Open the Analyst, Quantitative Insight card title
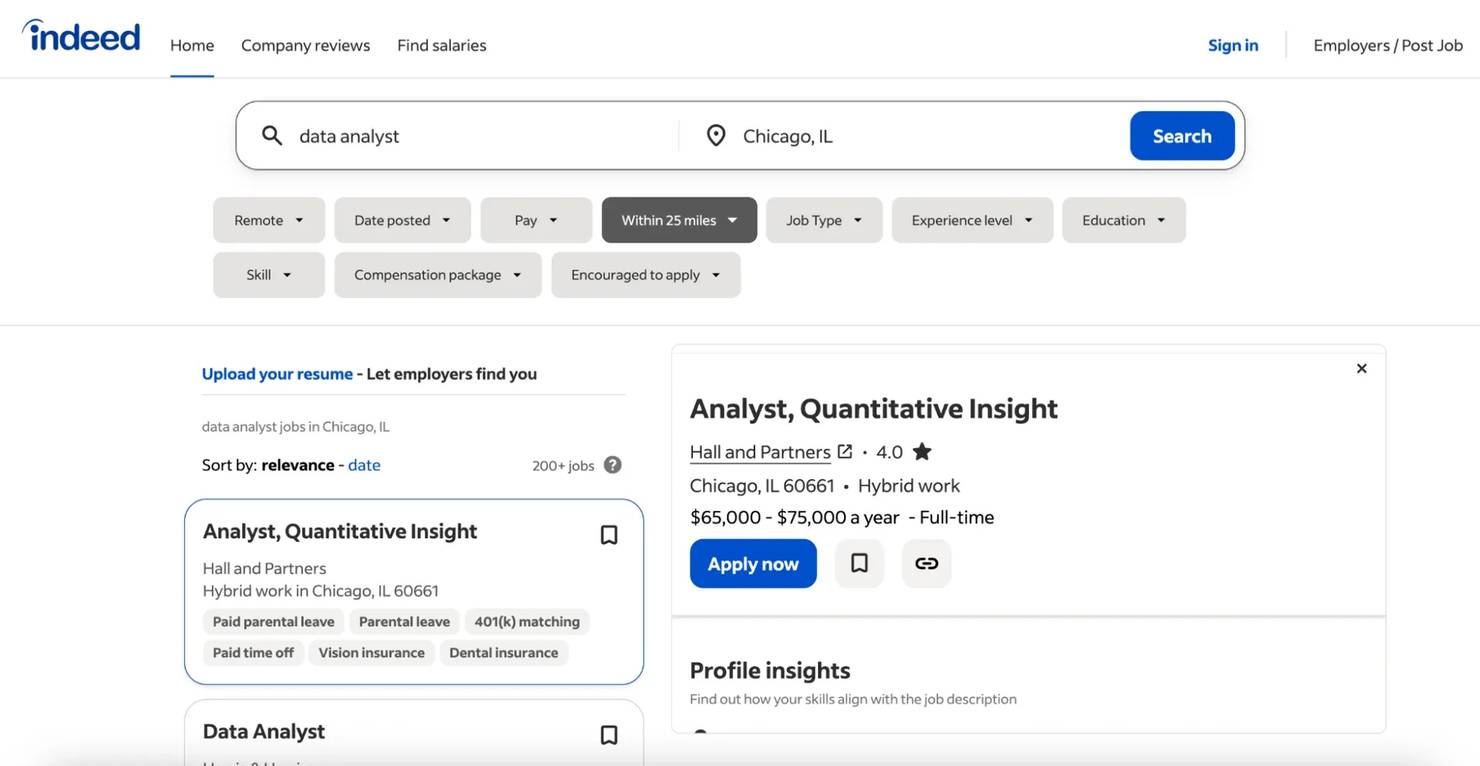The image size is (1480, 766). [x=340, y=531]
